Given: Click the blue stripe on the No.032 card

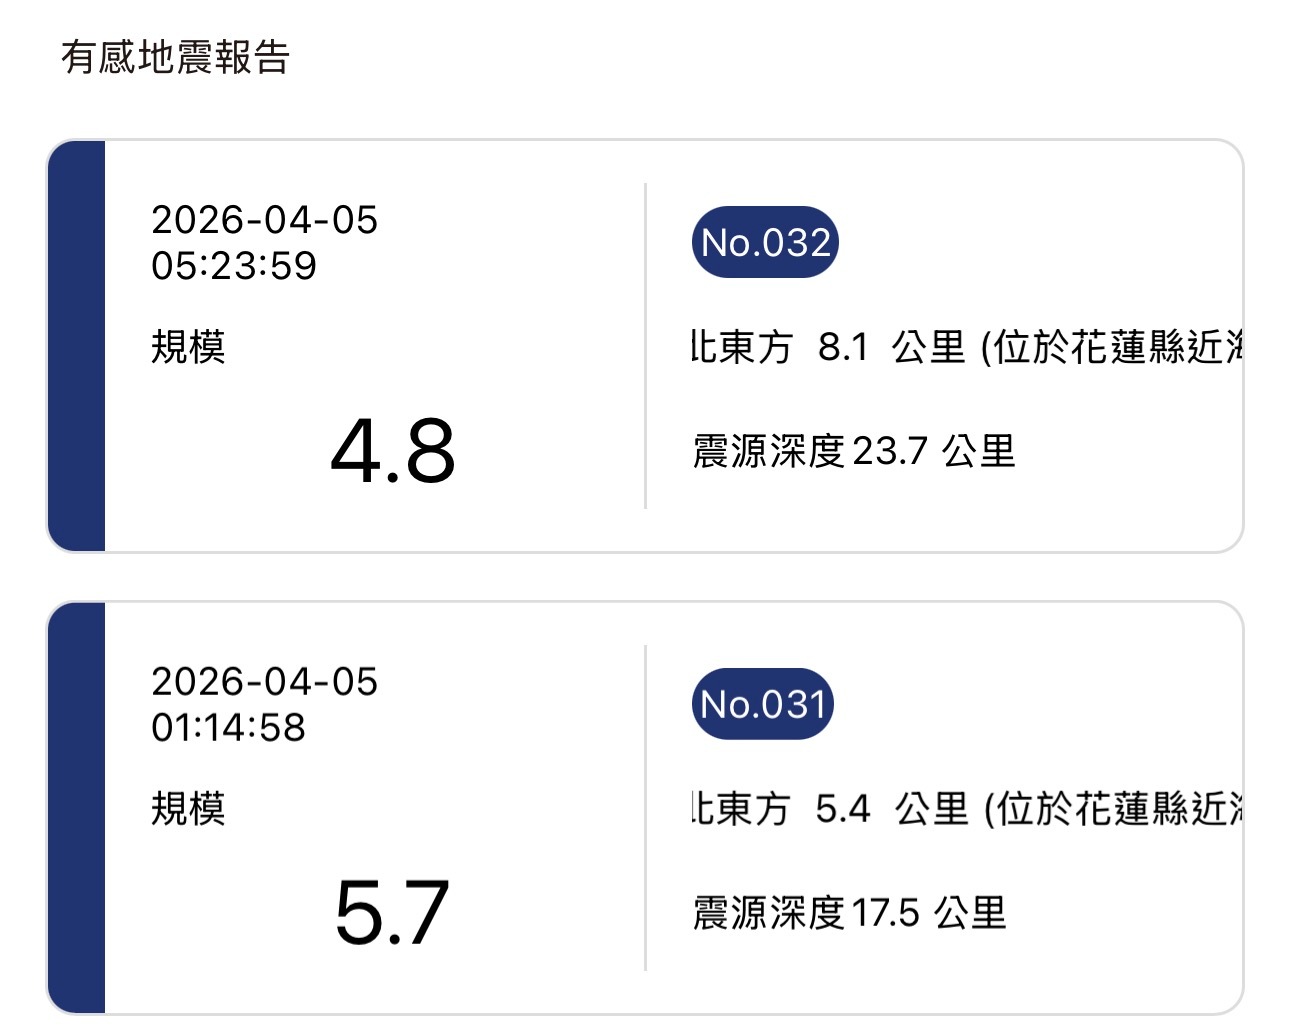Looking at the screenshot, I should [78, 345].
